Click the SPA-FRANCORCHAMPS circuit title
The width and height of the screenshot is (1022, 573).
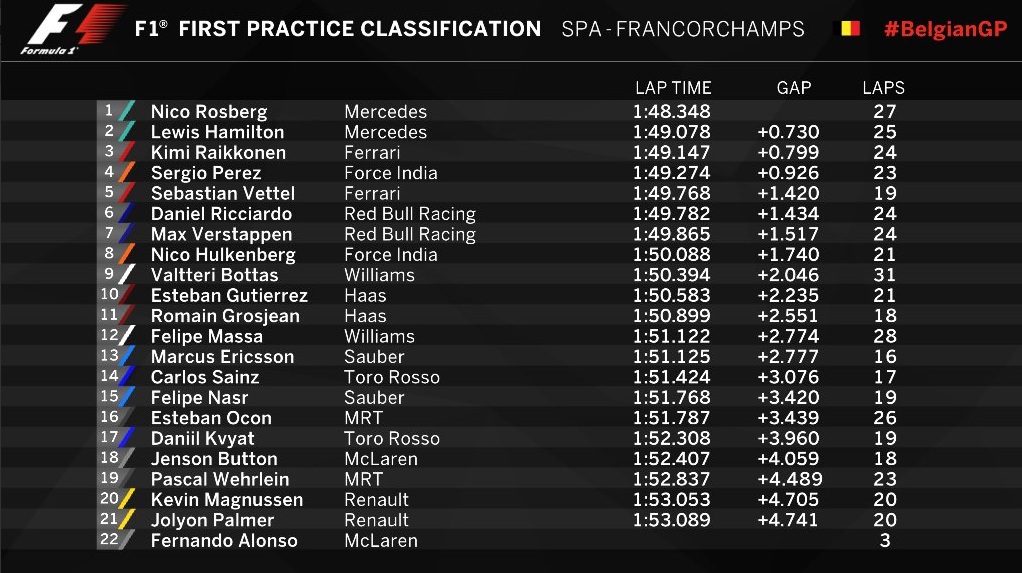pyautogui.click(x=683, y=29)
